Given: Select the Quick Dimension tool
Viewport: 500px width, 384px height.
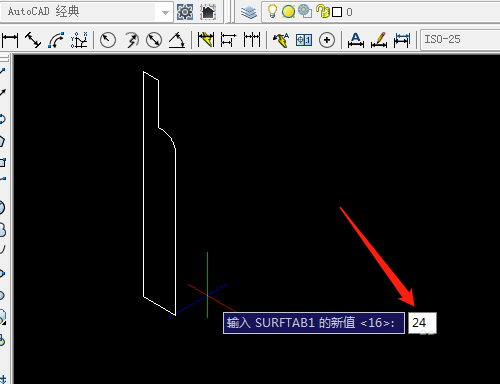Looking at the screenshot, I should 205,40.
